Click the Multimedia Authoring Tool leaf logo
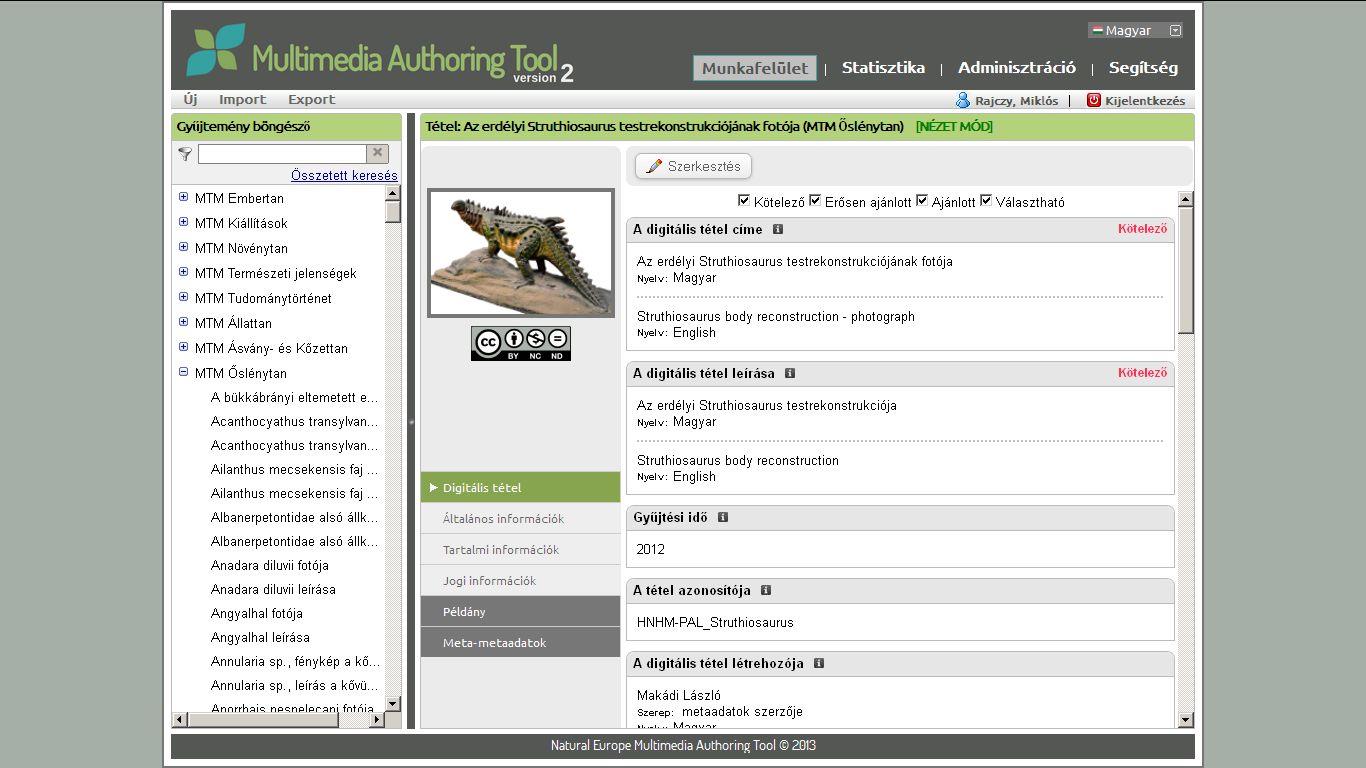The image size is (1366, 768). point(215,50)
